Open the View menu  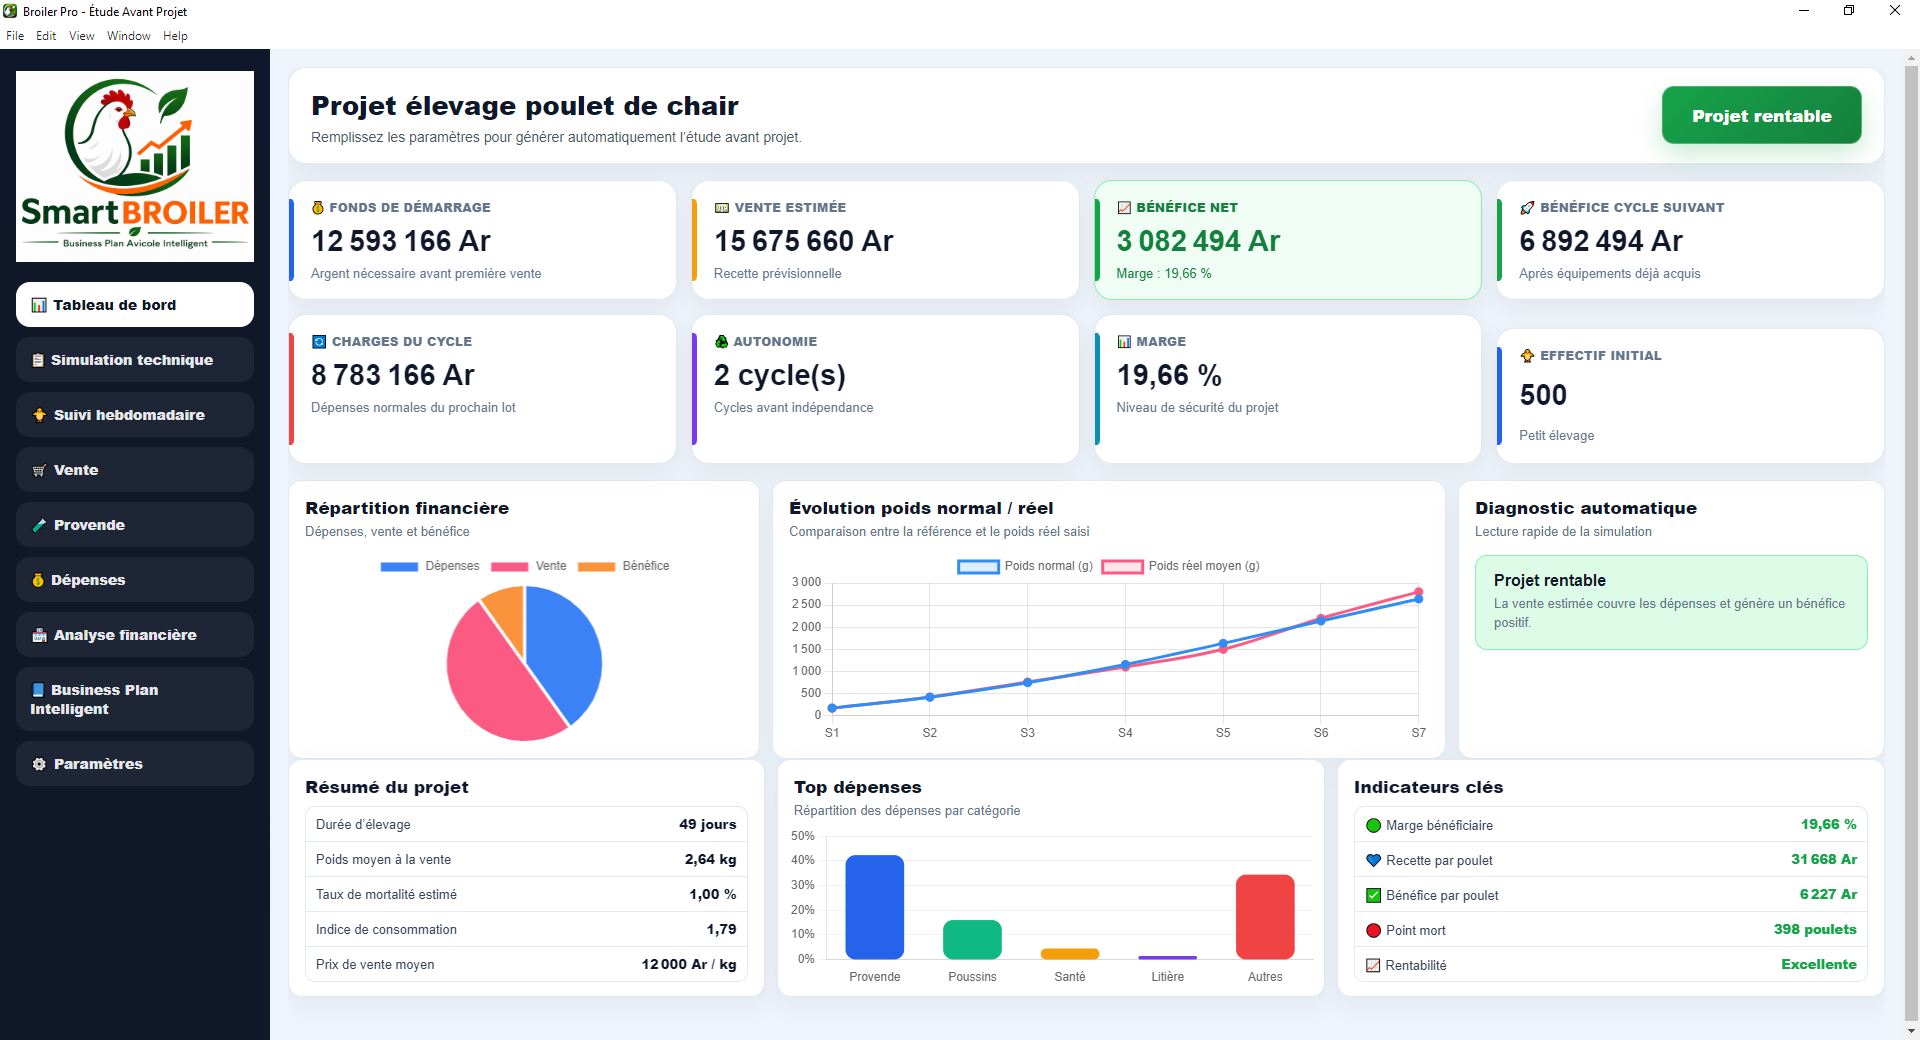(82, 36)
